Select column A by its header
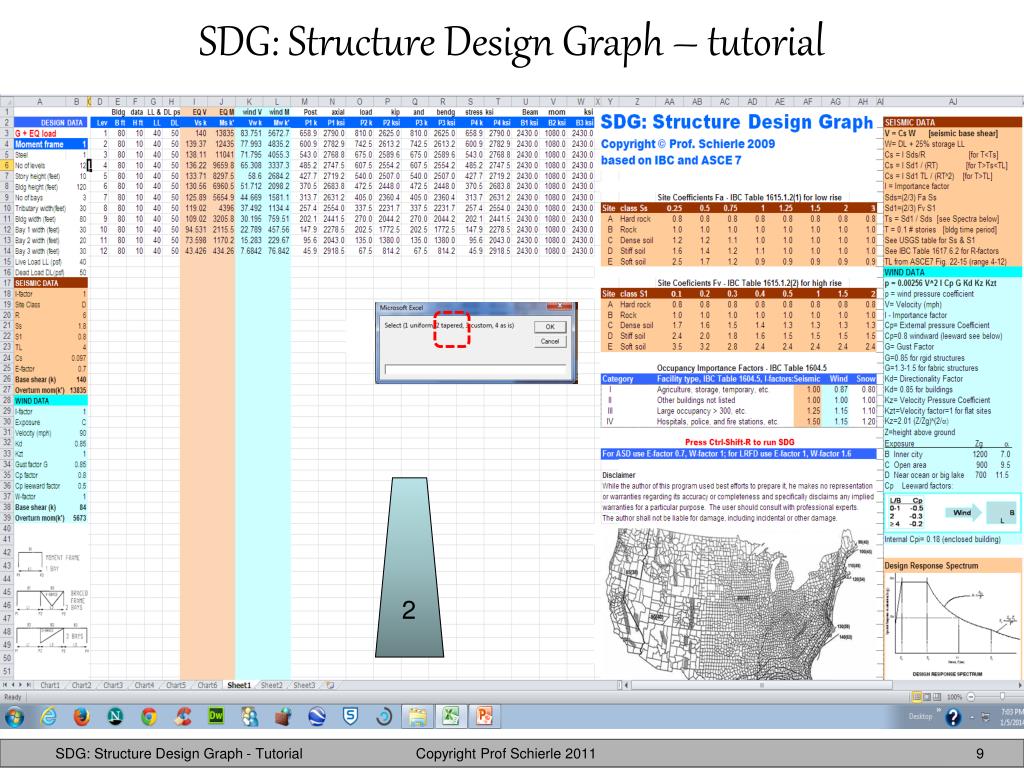Screen dimensions: 1024x768 click(x=39, y=102)
